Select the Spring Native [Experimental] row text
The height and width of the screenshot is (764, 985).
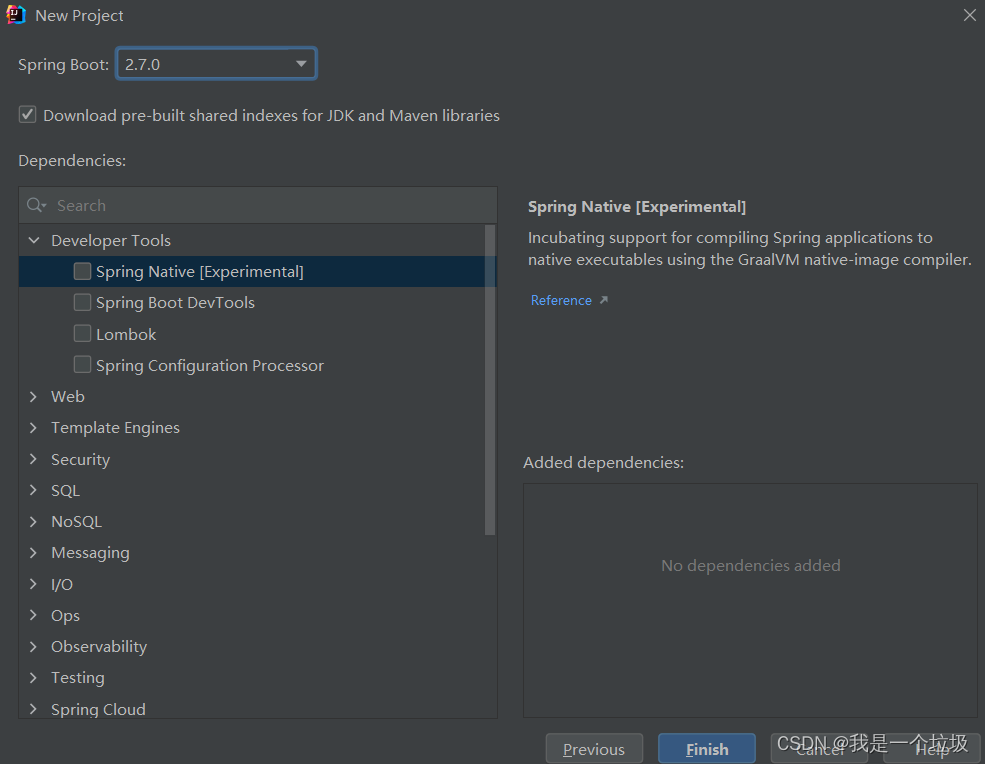coord(200,271)
